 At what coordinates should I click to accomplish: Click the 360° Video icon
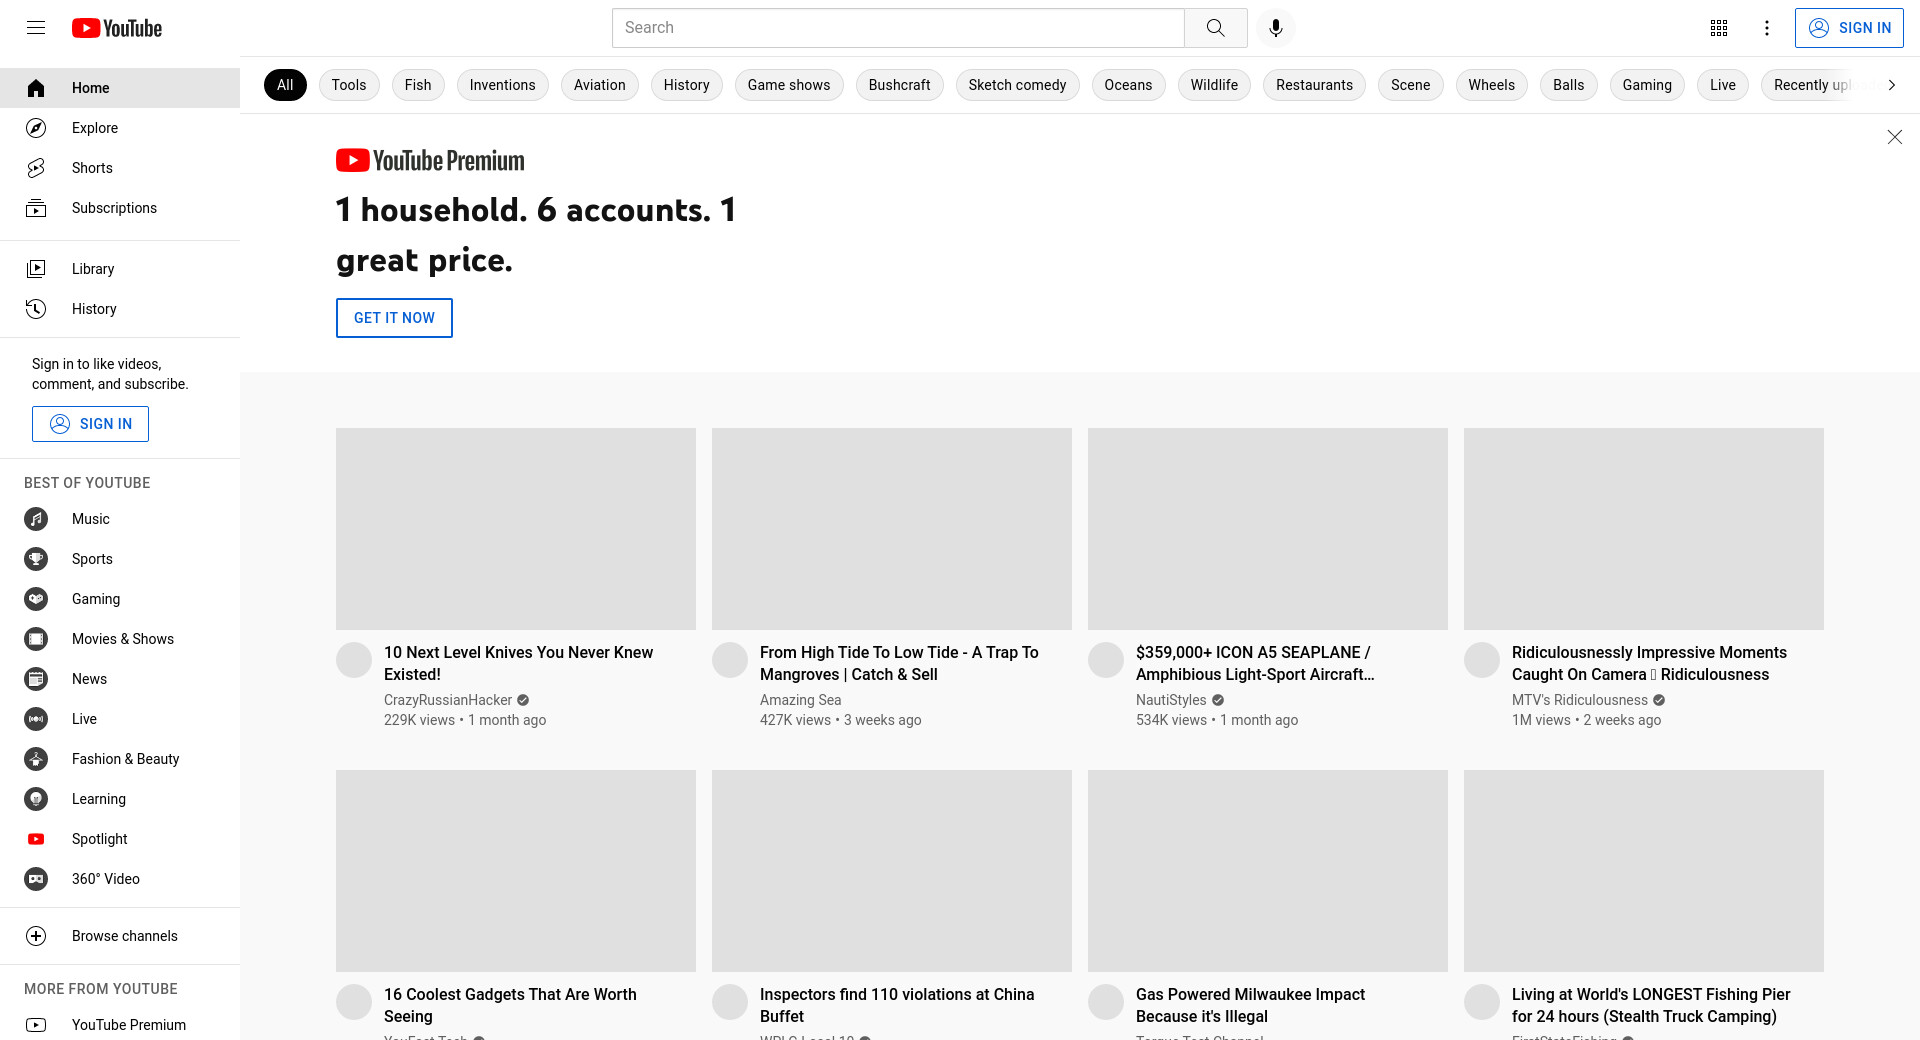(36, 879)
